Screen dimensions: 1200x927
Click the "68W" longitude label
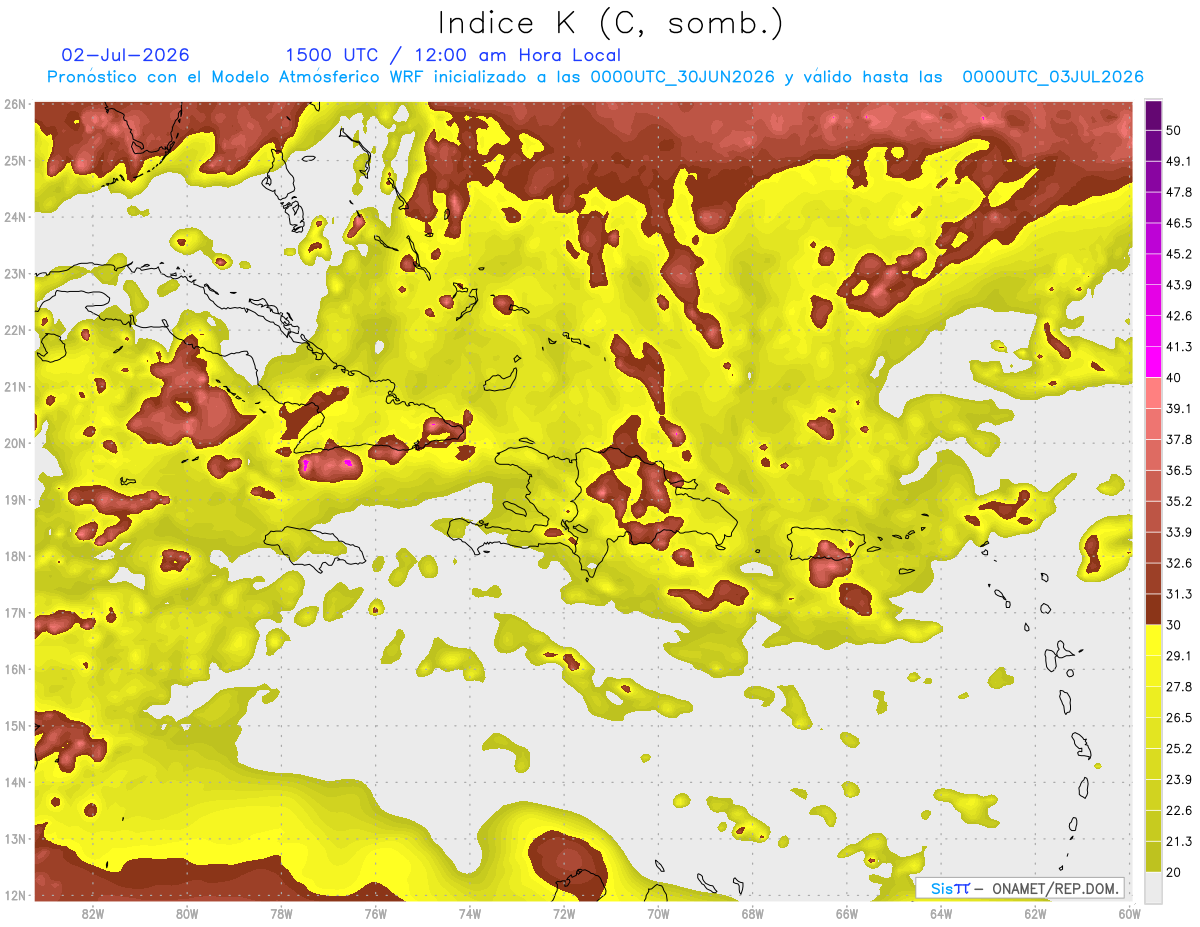[x=753, y=914]
